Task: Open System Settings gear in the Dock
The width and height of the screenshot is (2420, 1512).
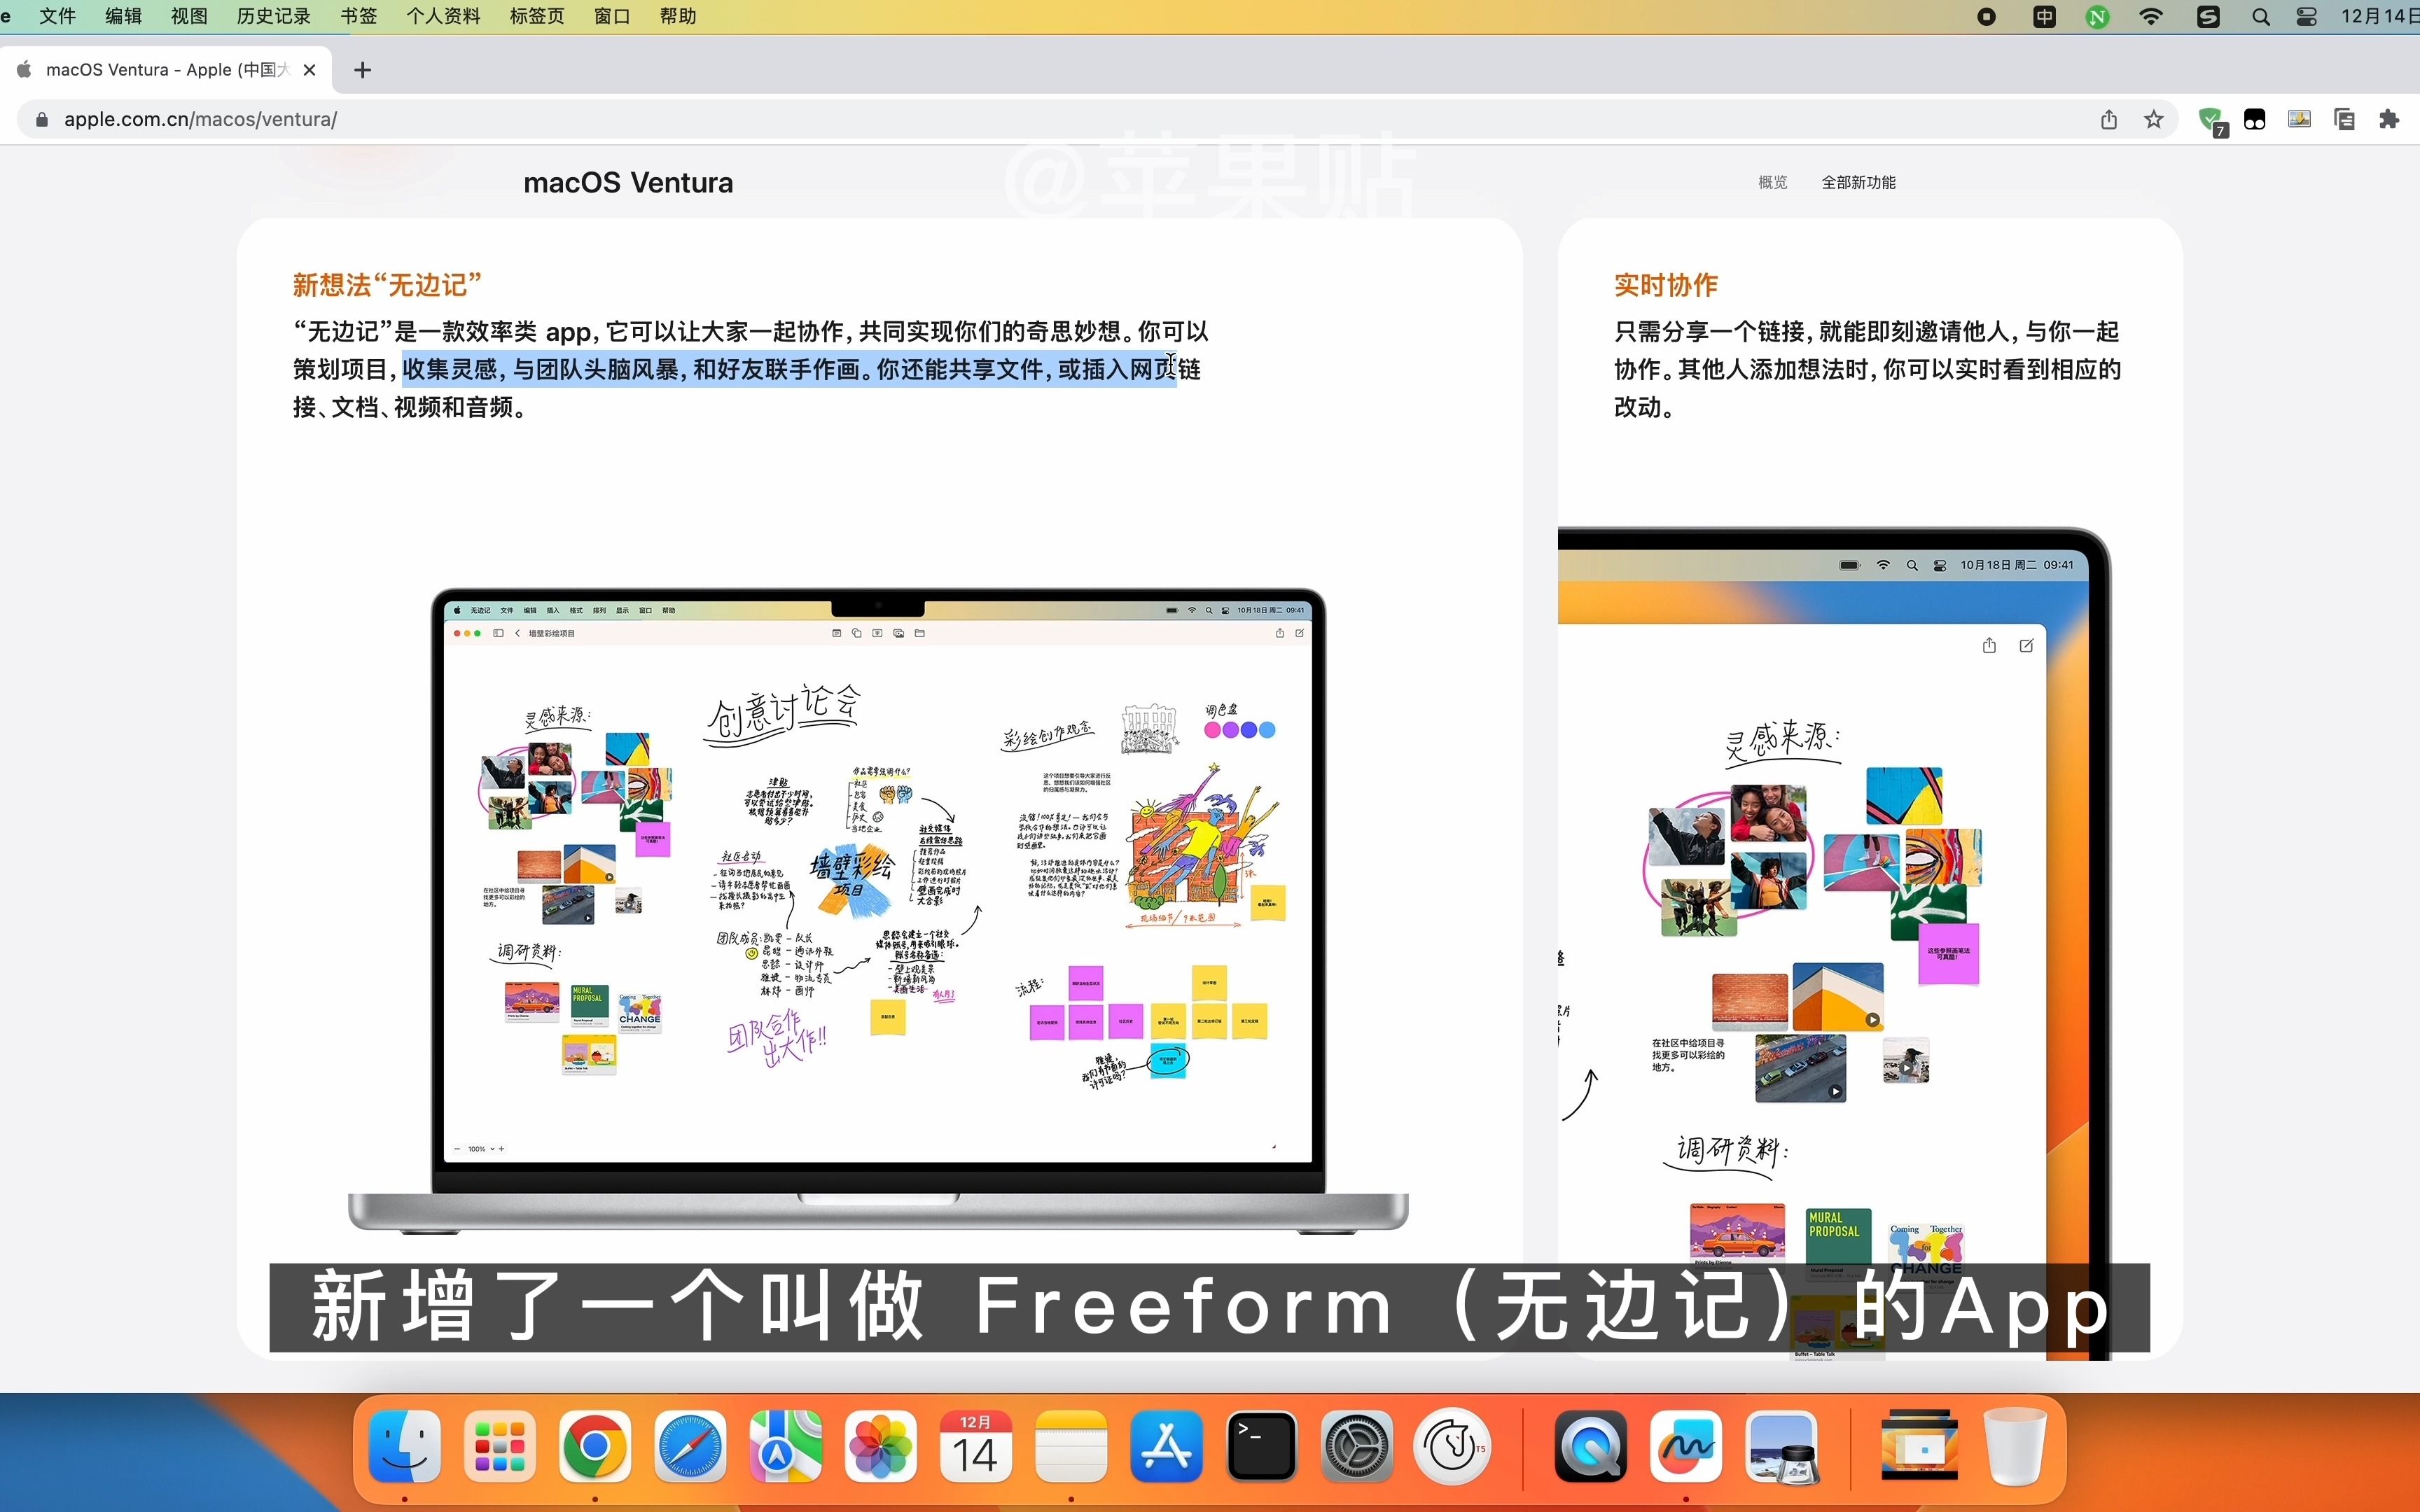Action: point(1357,1446)
